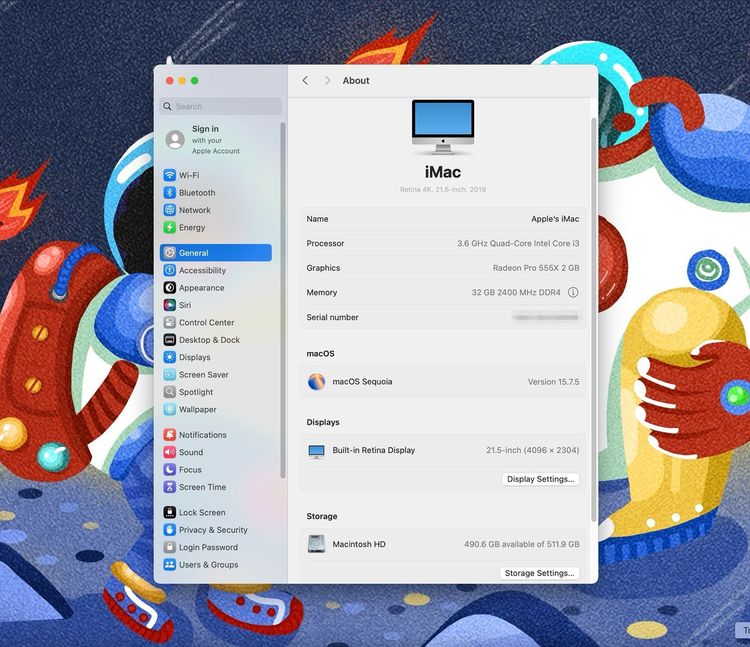
Task: Open Desktop & Dock icon
Action: [169, 340]
